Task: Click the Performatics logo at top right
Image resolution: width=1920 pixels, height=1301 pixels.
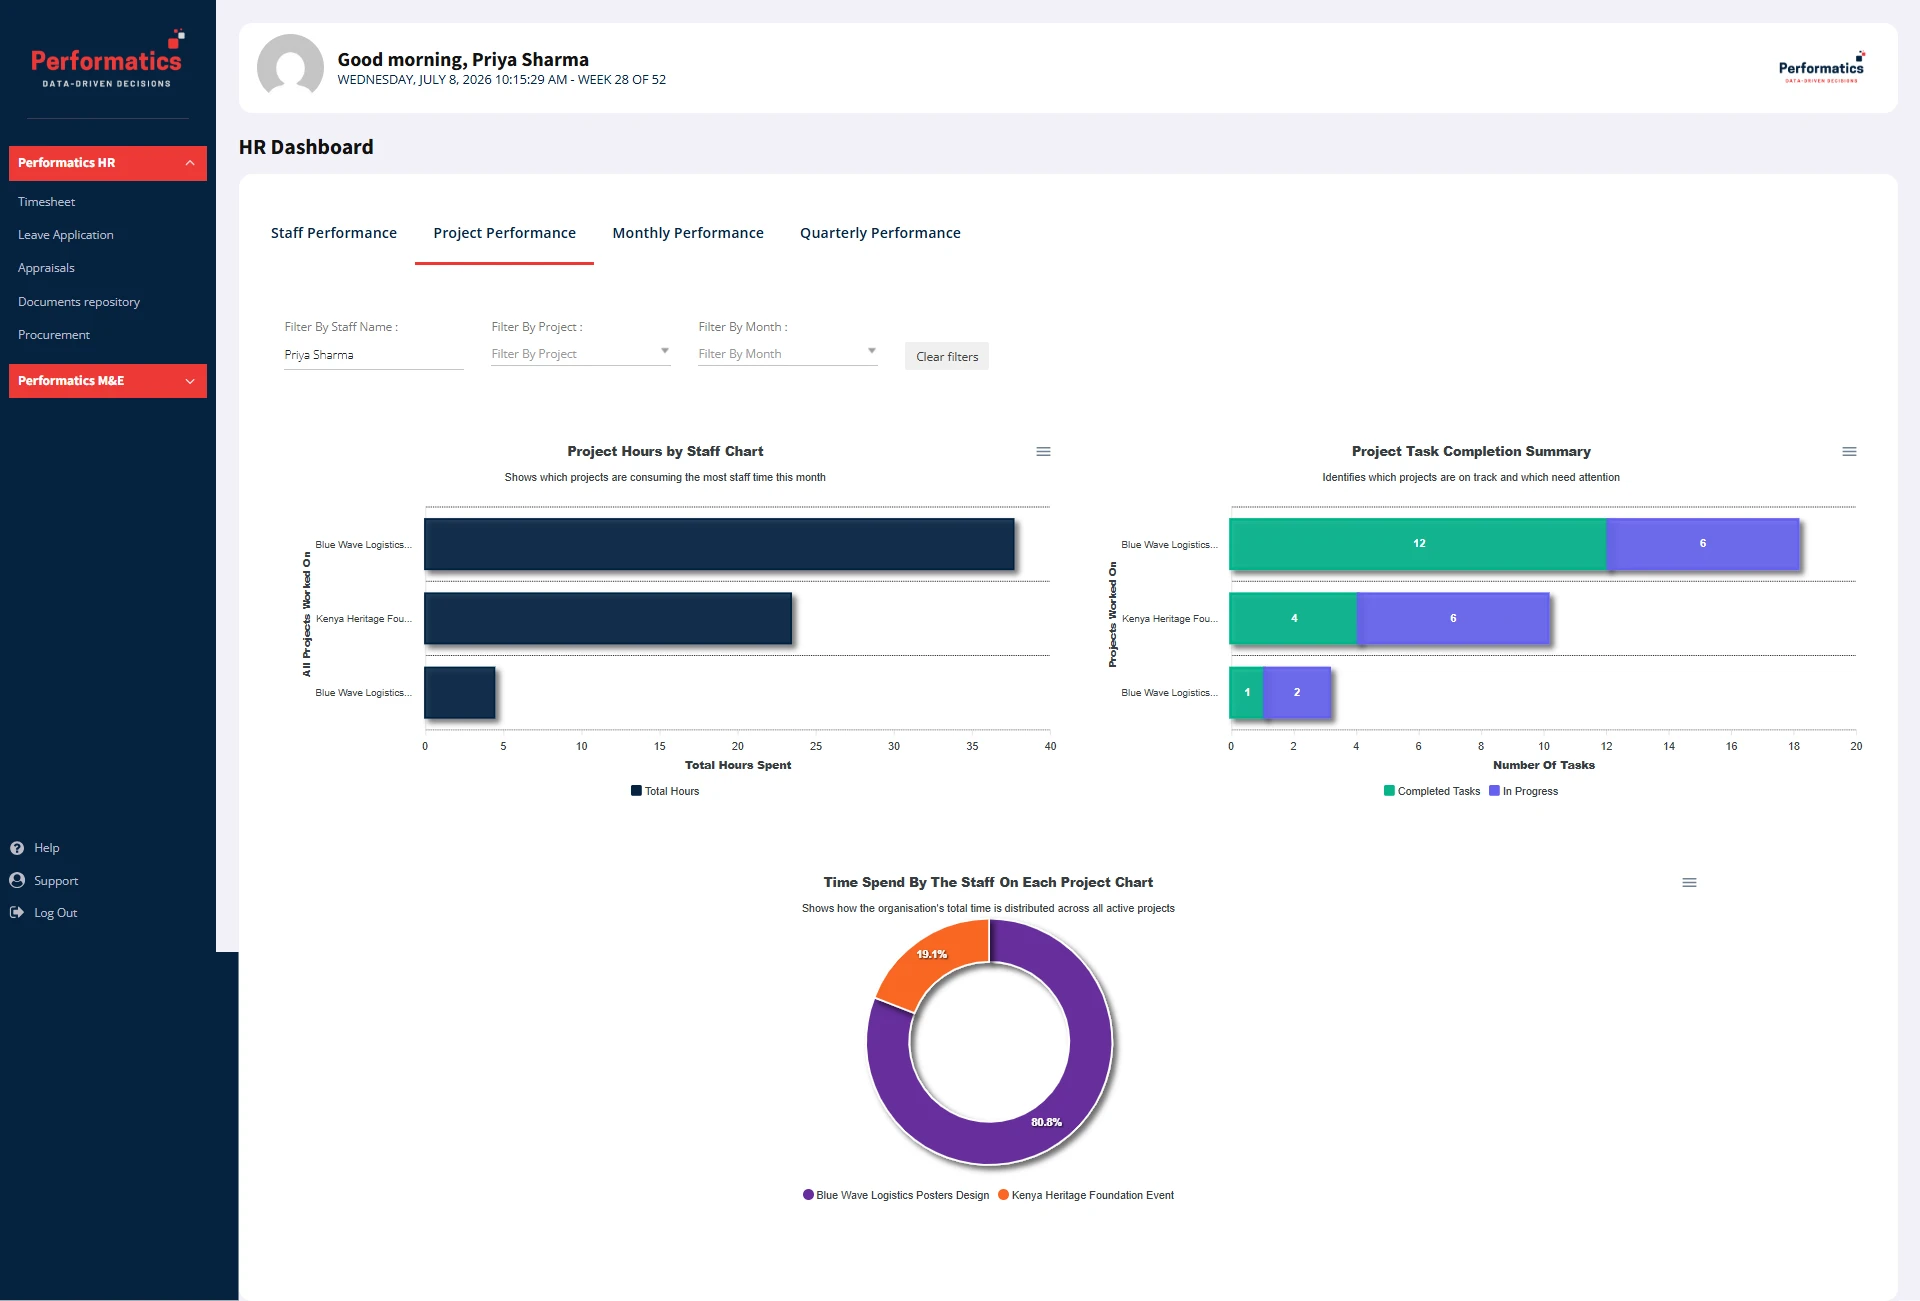Action: tap(1821, 67)
